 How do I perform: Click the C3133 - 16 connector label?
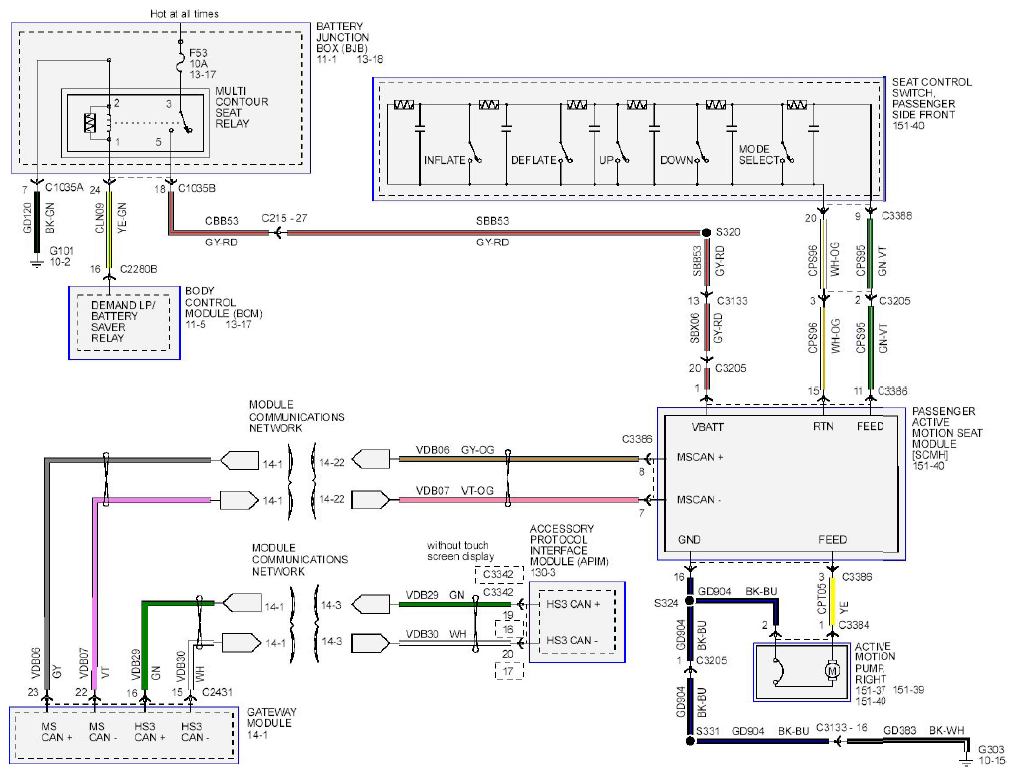(842, 727)
